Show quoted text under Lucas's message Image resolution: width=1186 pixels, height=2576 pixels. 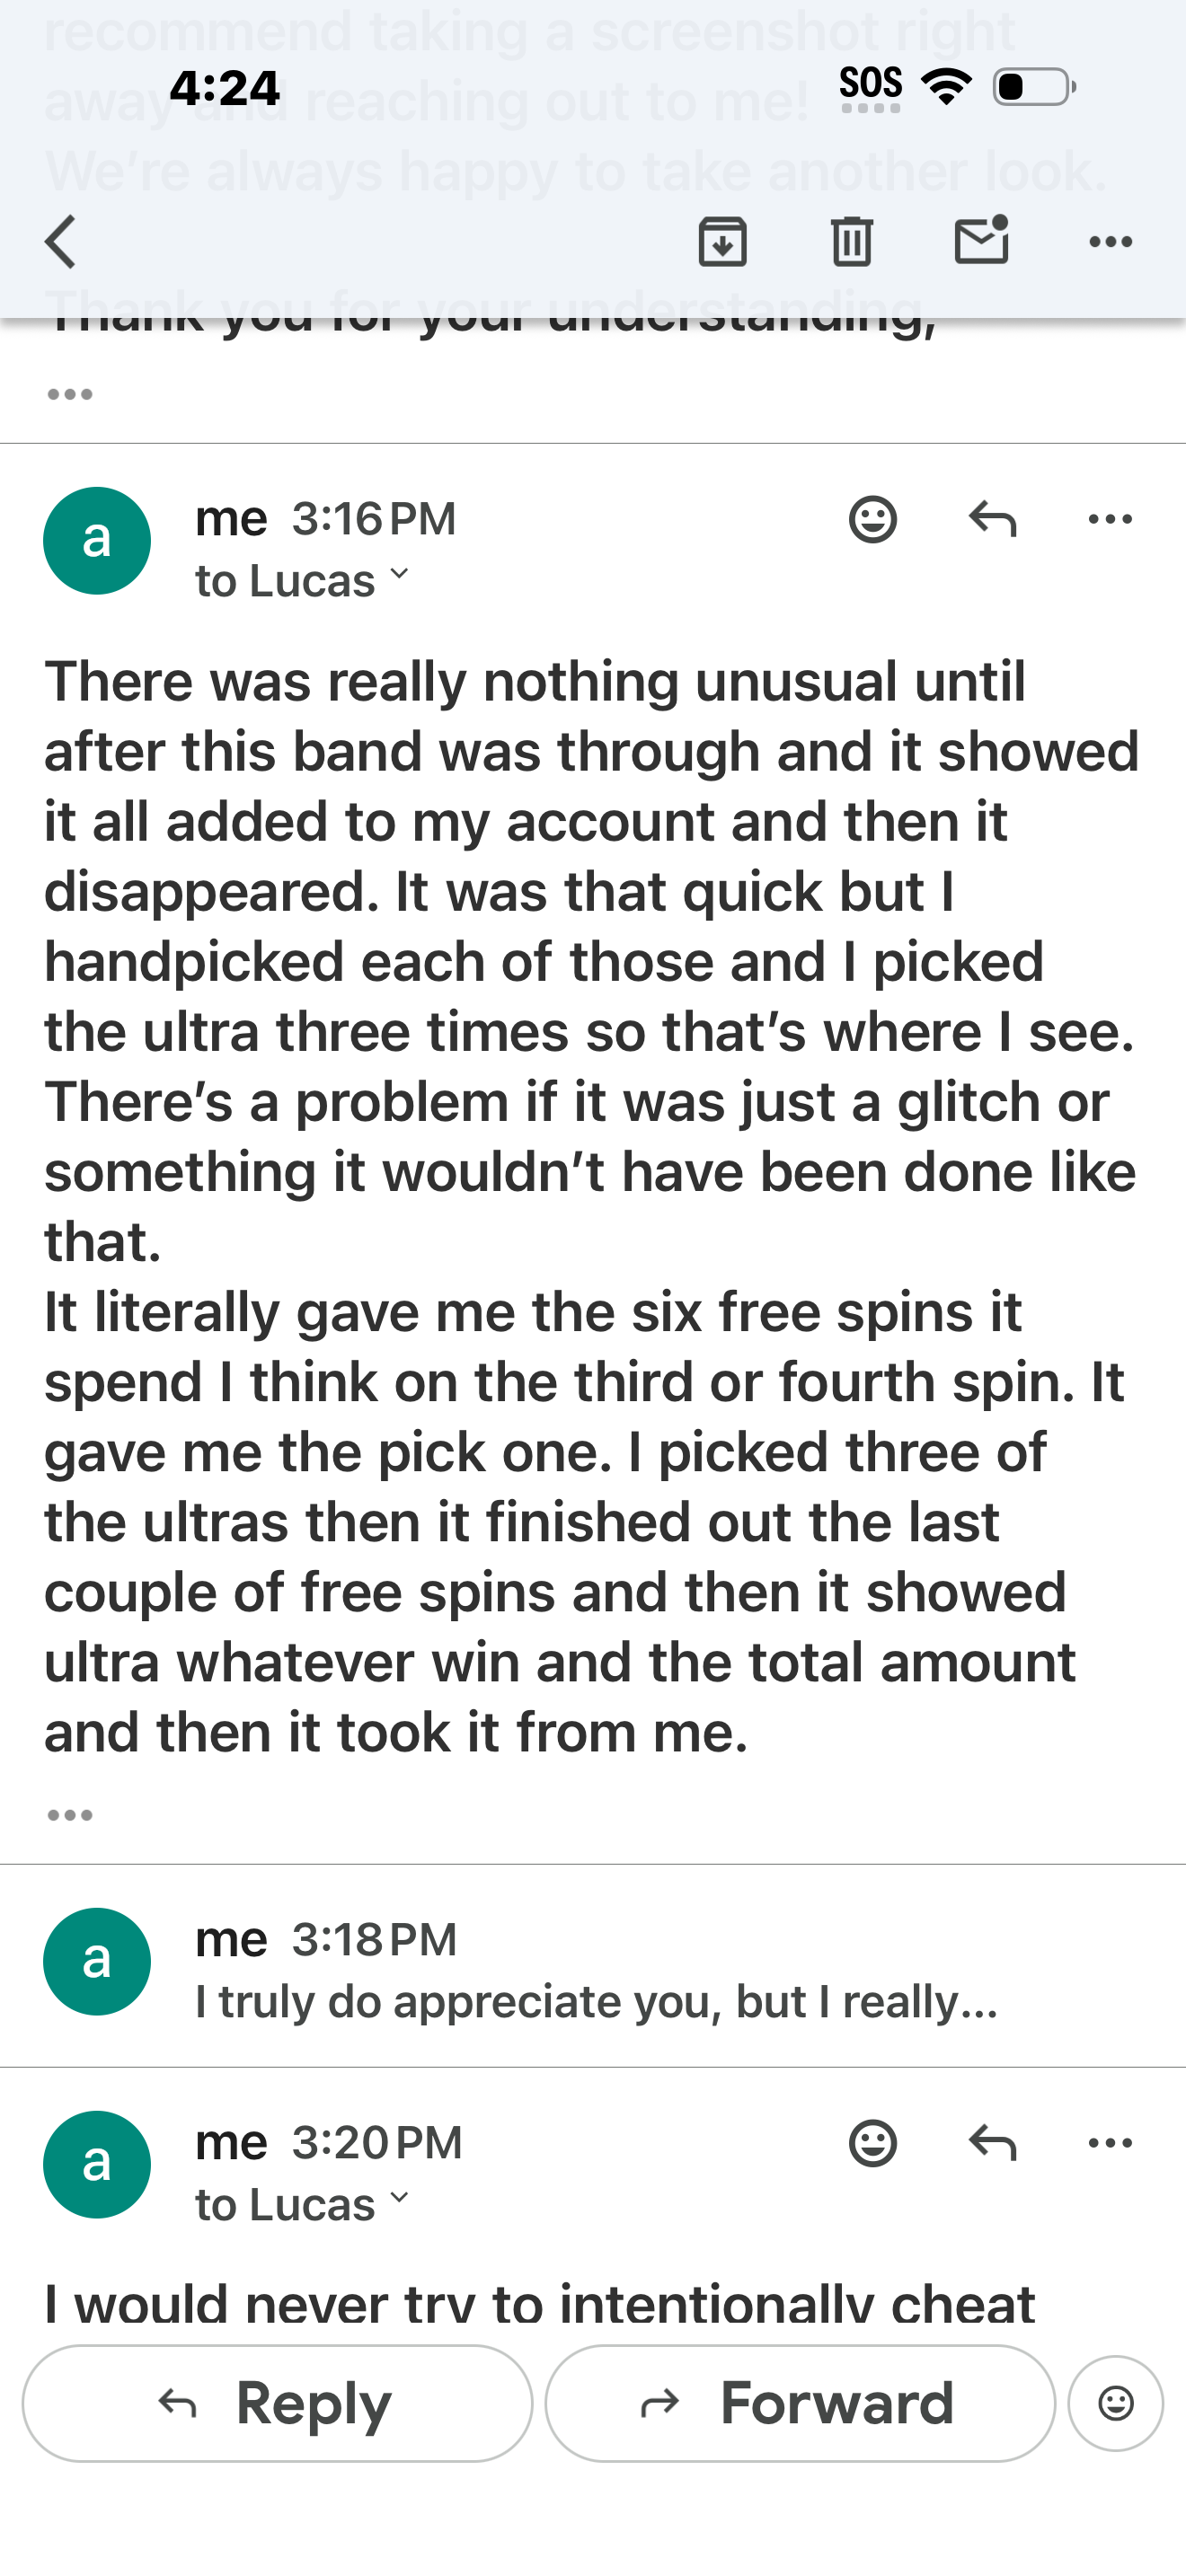70,394
